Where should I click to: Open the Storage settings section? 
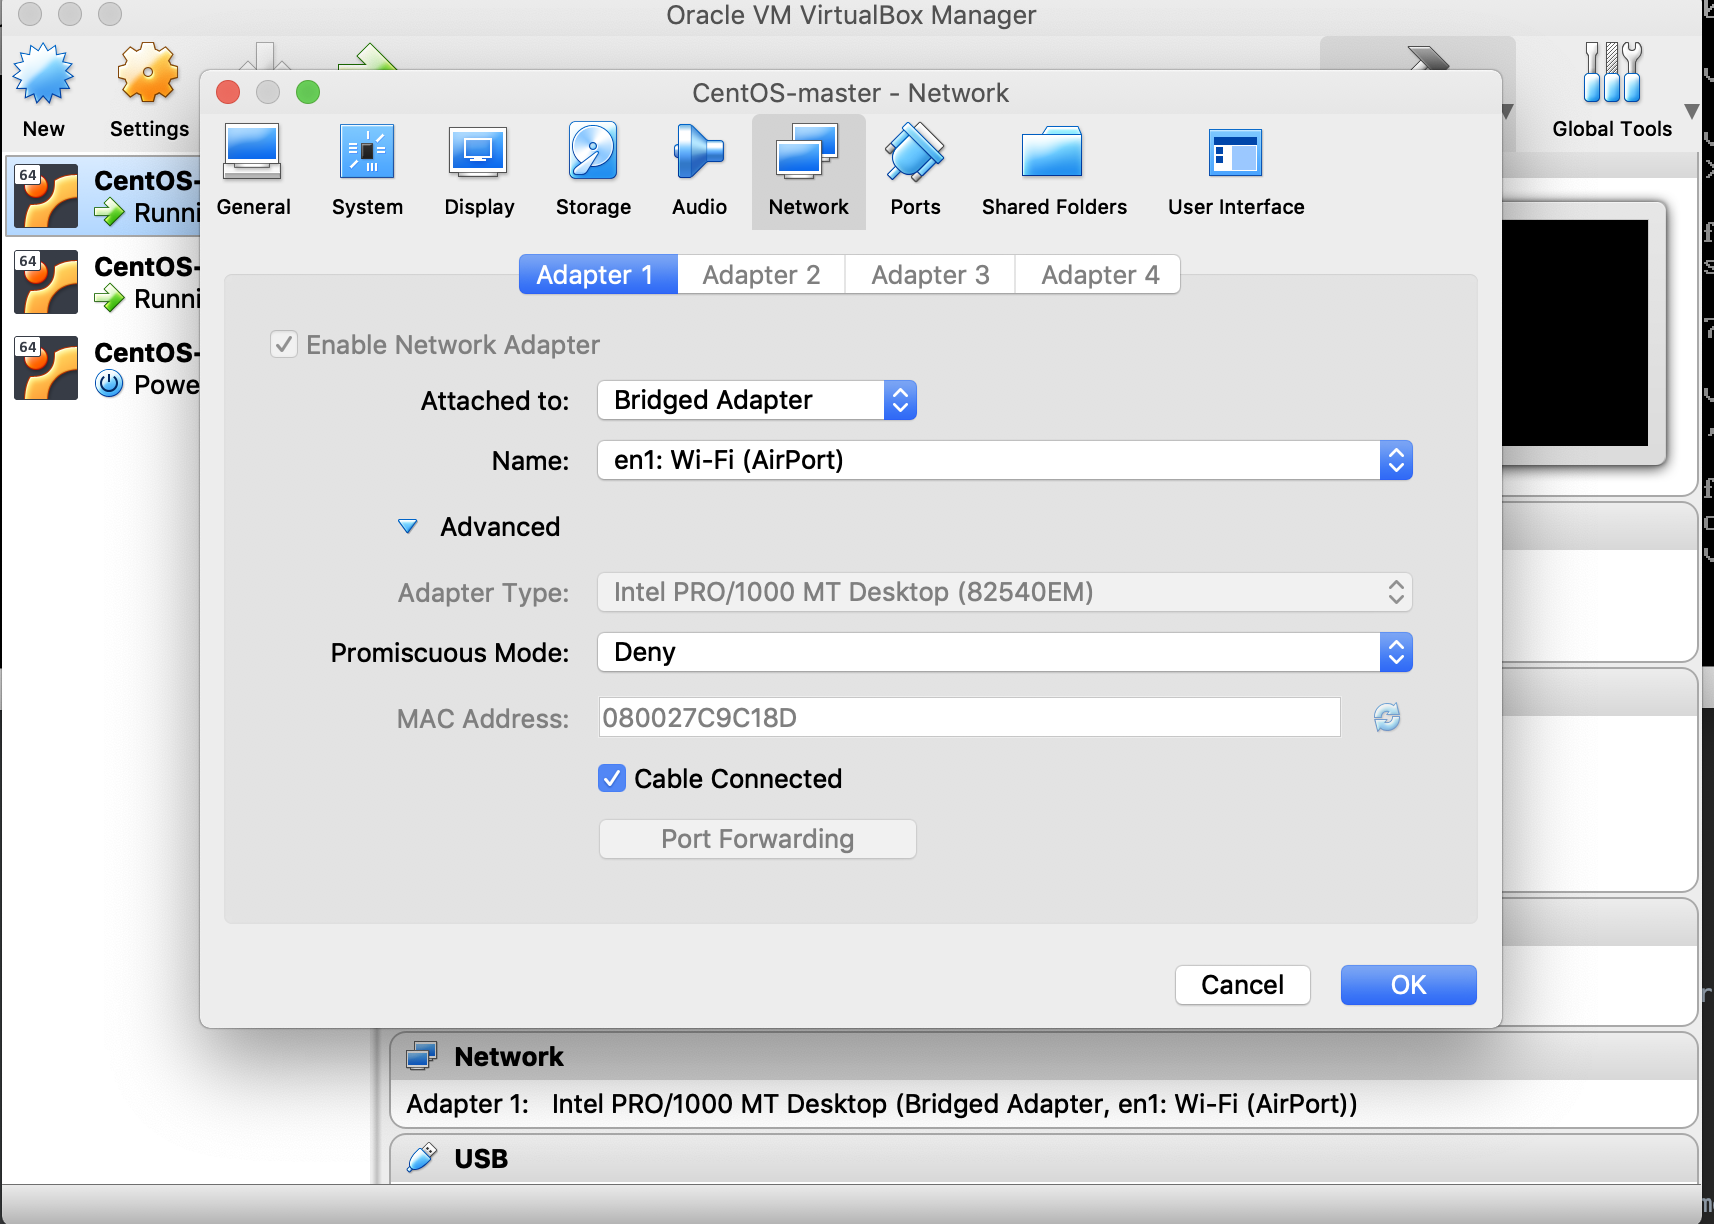[x=593, y=171]
